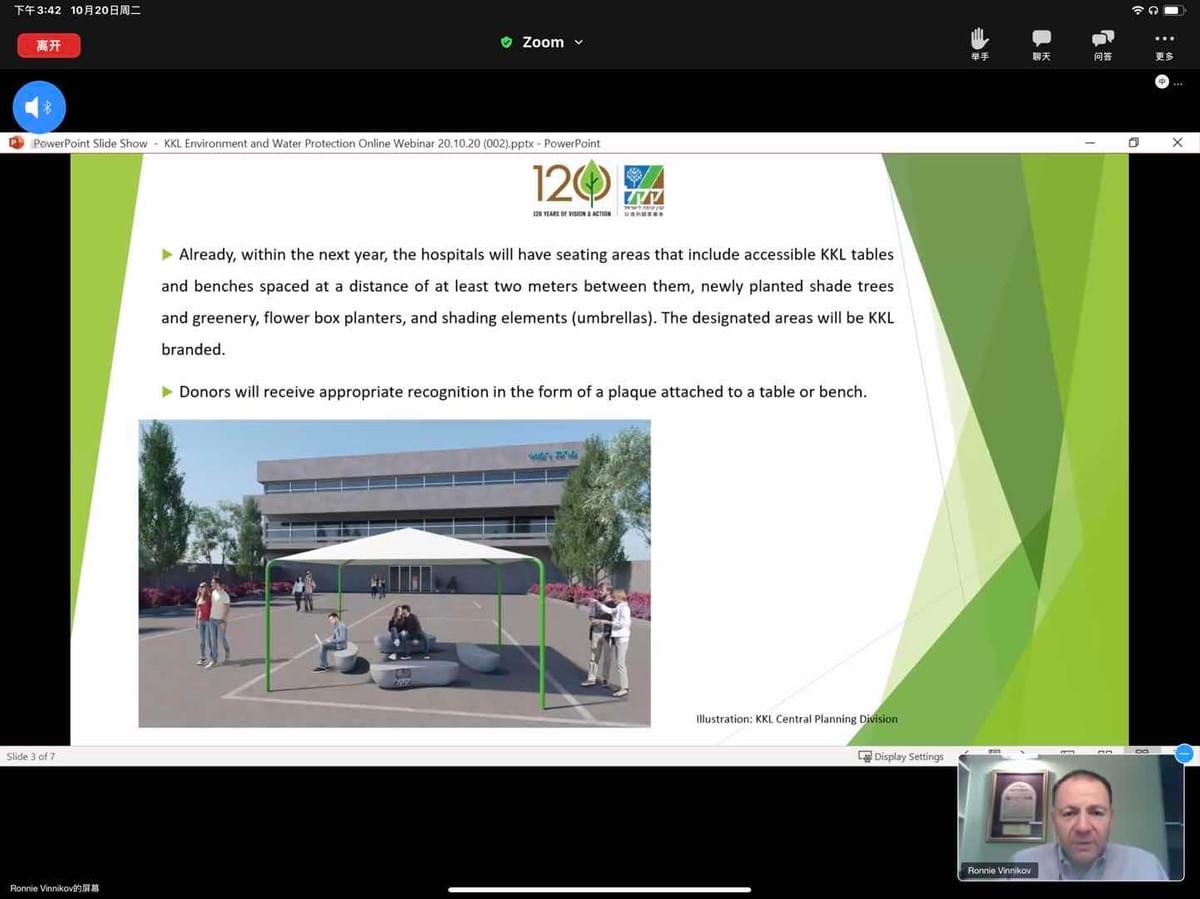Click the headphones status icon

(x=1153, y=10)
